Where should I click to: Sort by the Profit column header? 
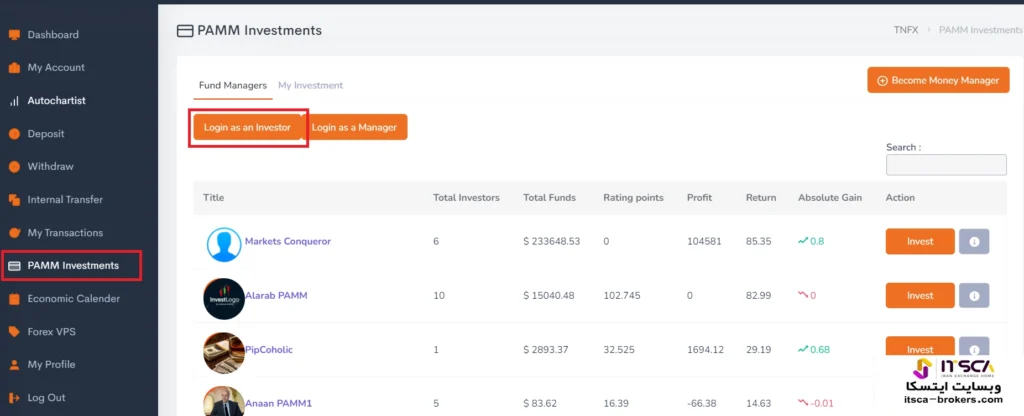pyautogui.click(x=699, y=197)
